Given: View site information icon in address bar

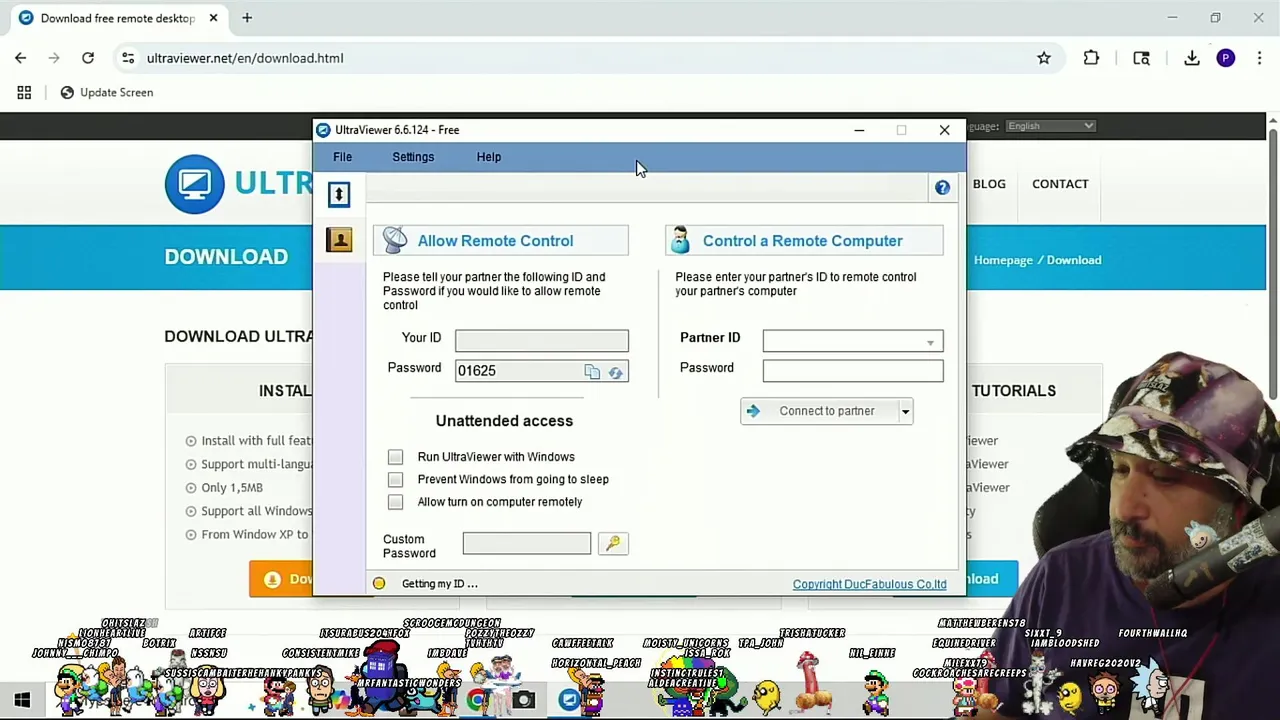Looking at the screenshot, I should tap(128, 58).
